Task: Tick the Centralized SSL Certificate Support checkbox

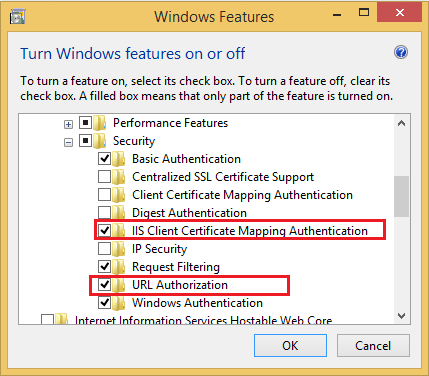Action: (x=104, y=177)
